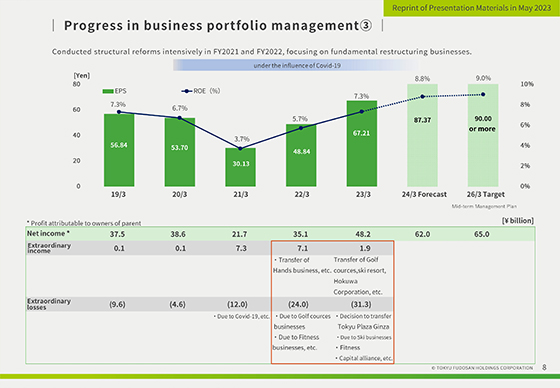The height and width of the screenshot is (388, 560).
Task: Click the extraordinary loss value (9.6)
Action: (117, 304)
